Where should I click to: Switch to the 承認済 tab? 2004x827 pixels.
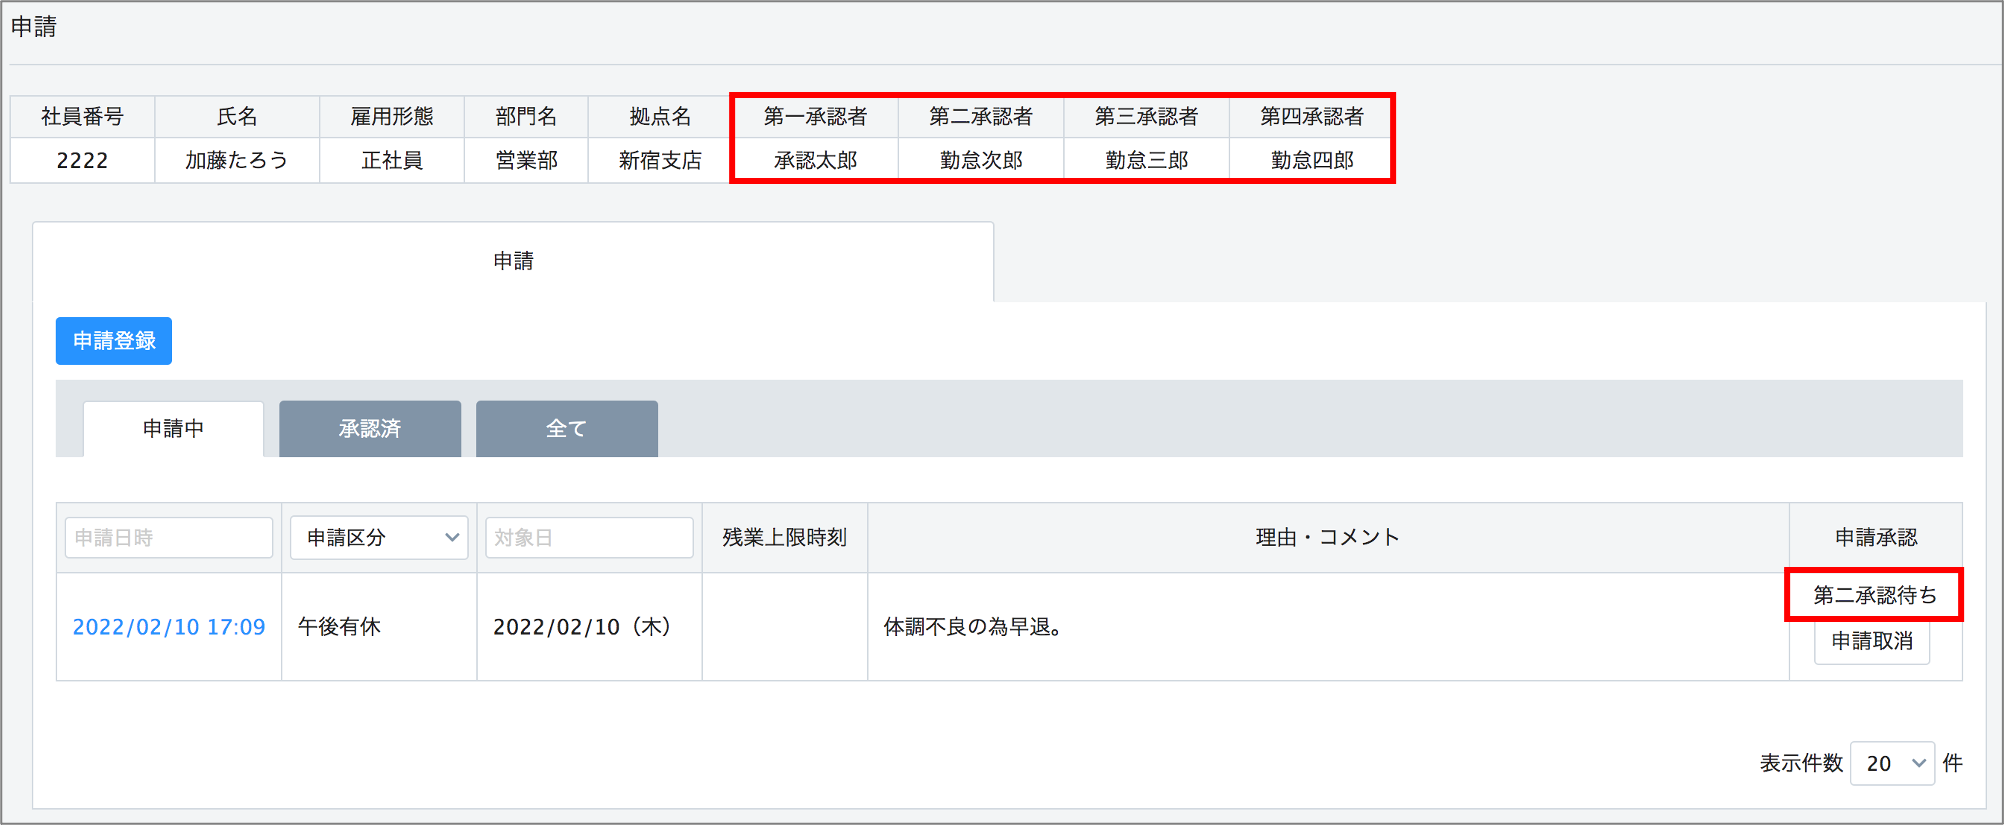tap(370, 429)
